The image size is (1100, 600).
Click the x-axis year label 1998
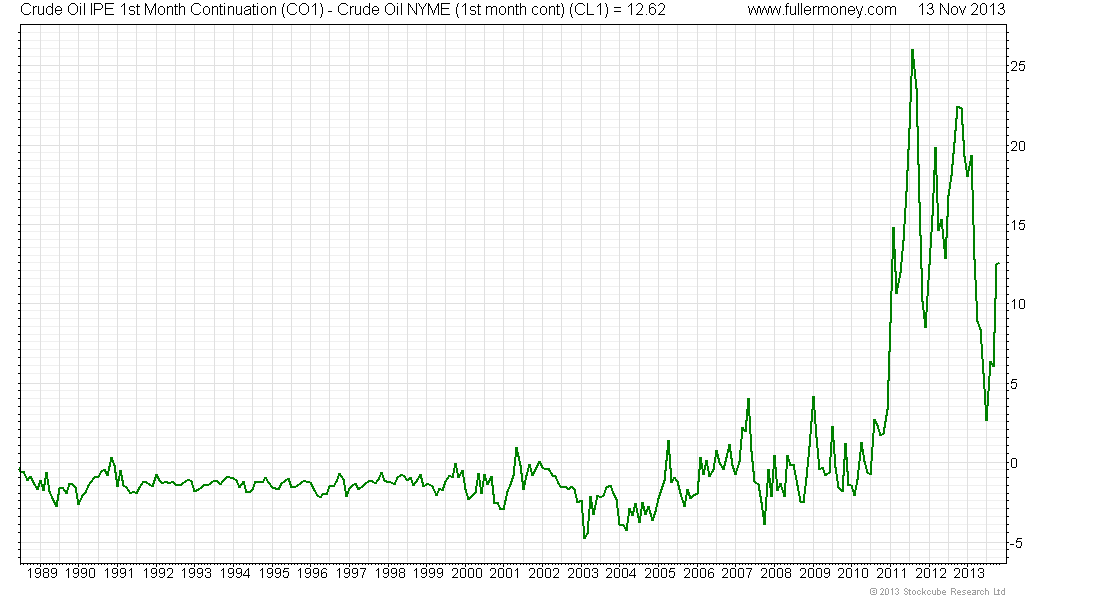point(390,573)
